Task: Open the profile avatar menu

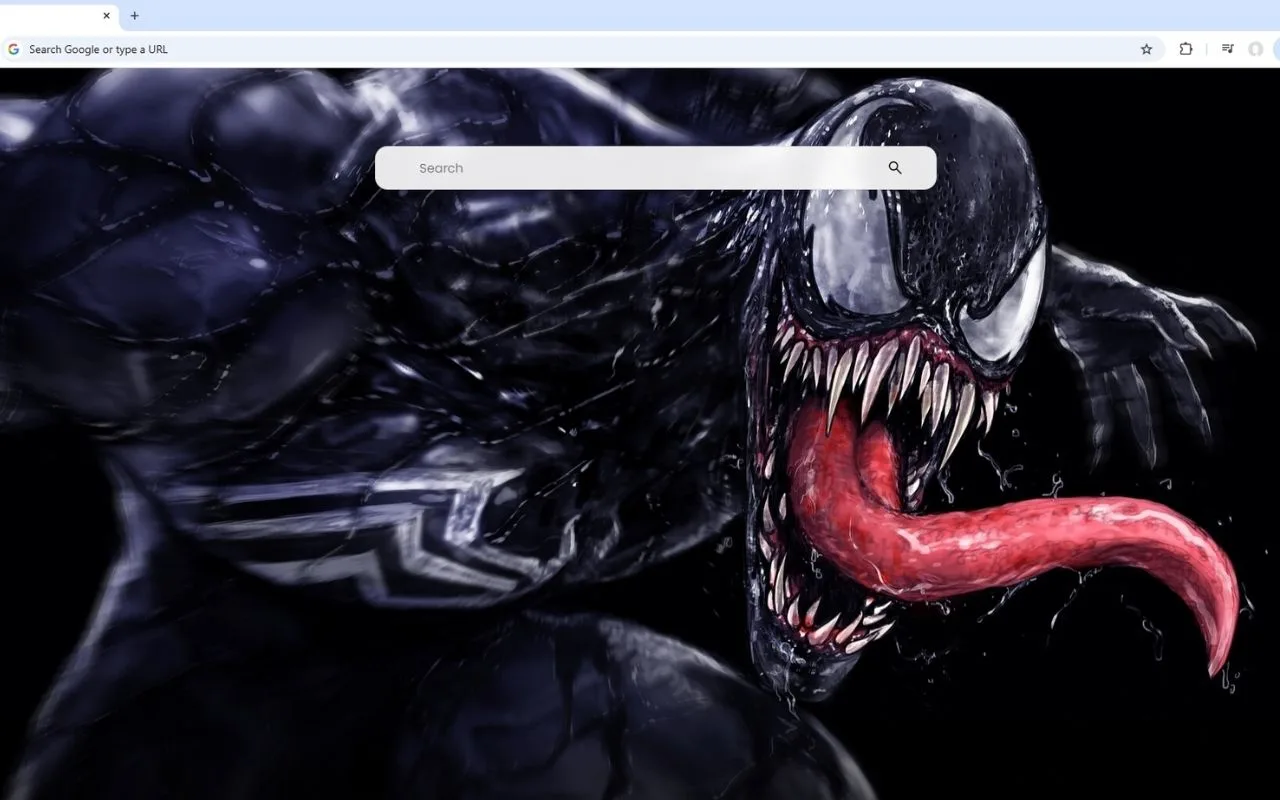Action: (1256, 49)
